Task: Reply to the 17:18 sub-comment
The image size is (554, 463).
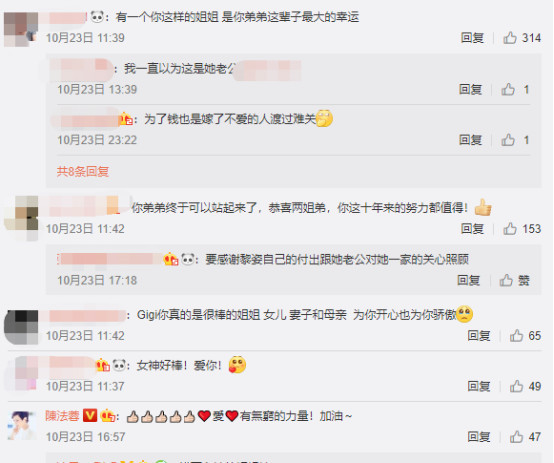Action: [x=468, y=280]
